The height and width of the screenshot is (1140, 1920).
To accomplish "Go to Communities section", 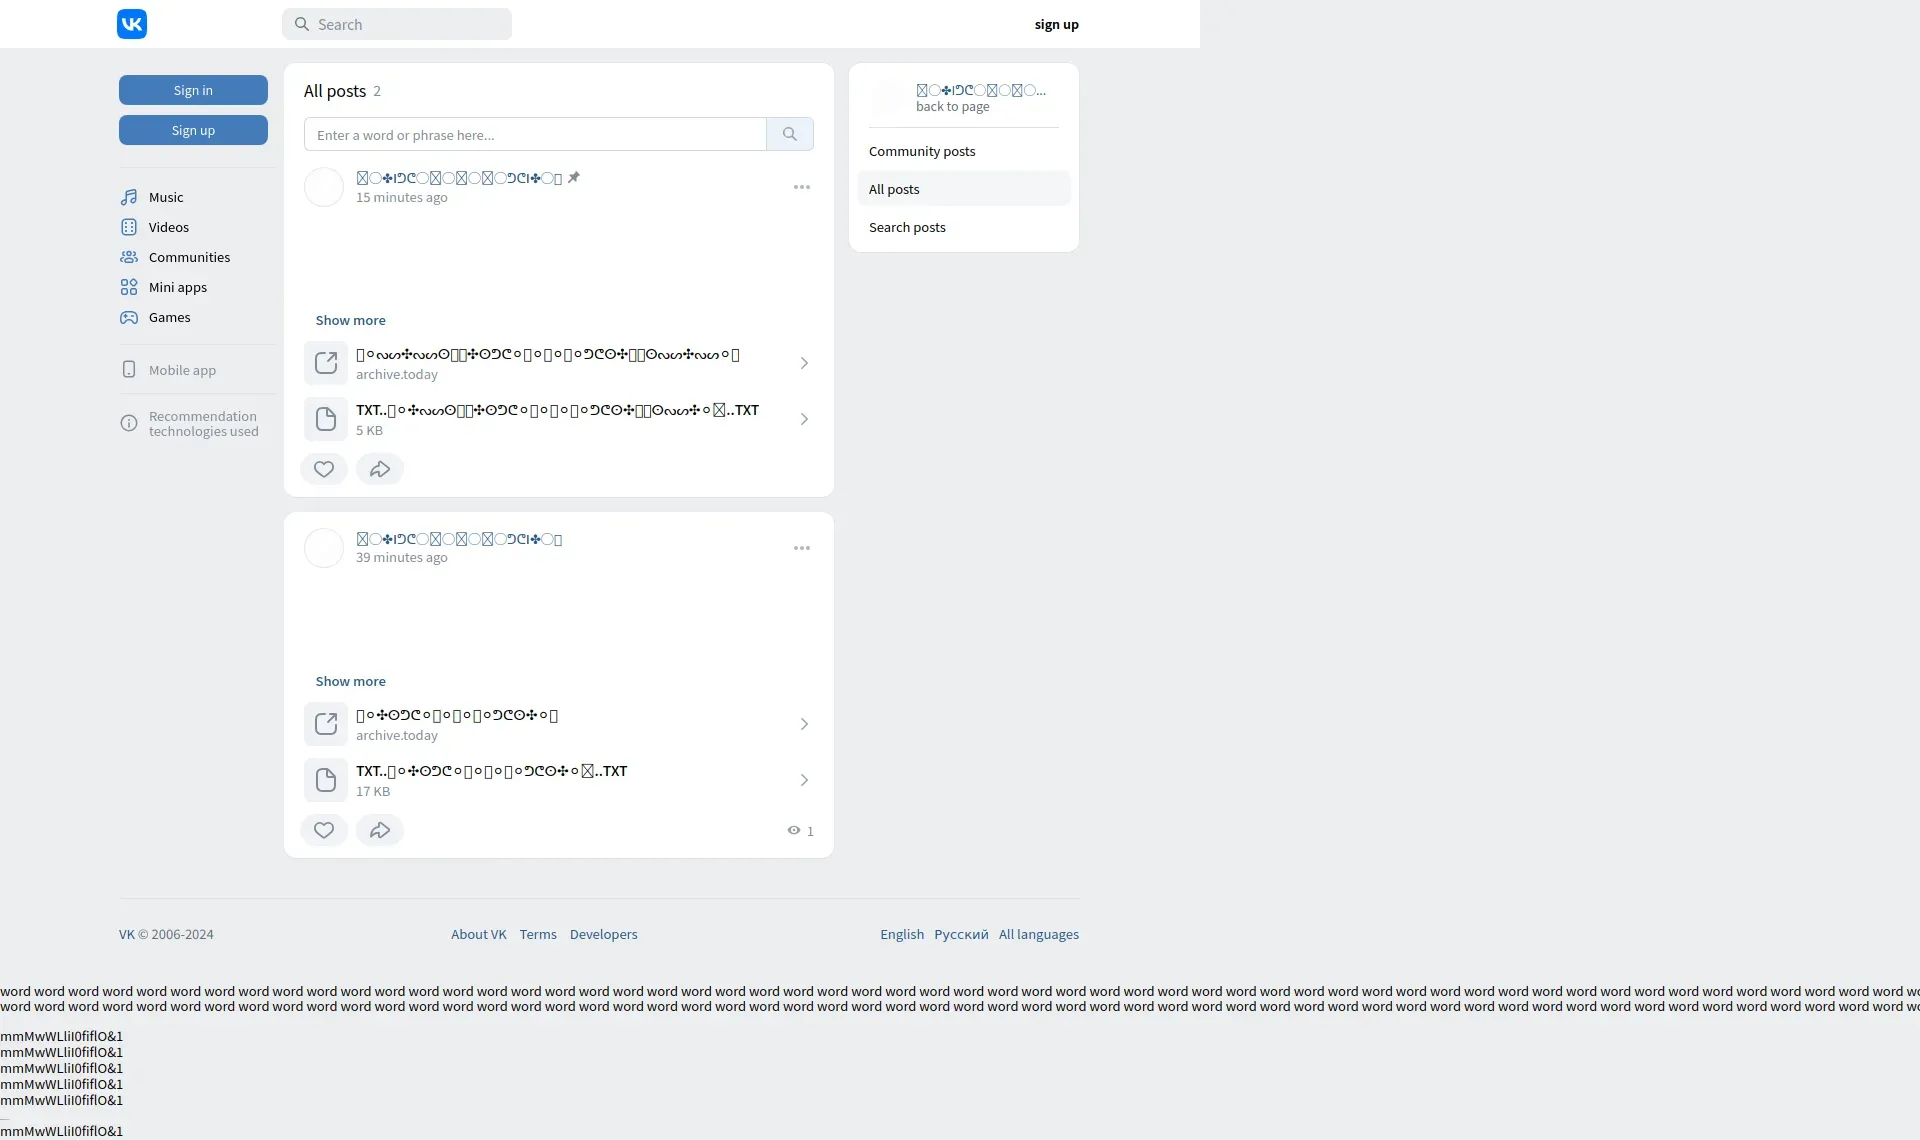I will [x=188, y=257].
